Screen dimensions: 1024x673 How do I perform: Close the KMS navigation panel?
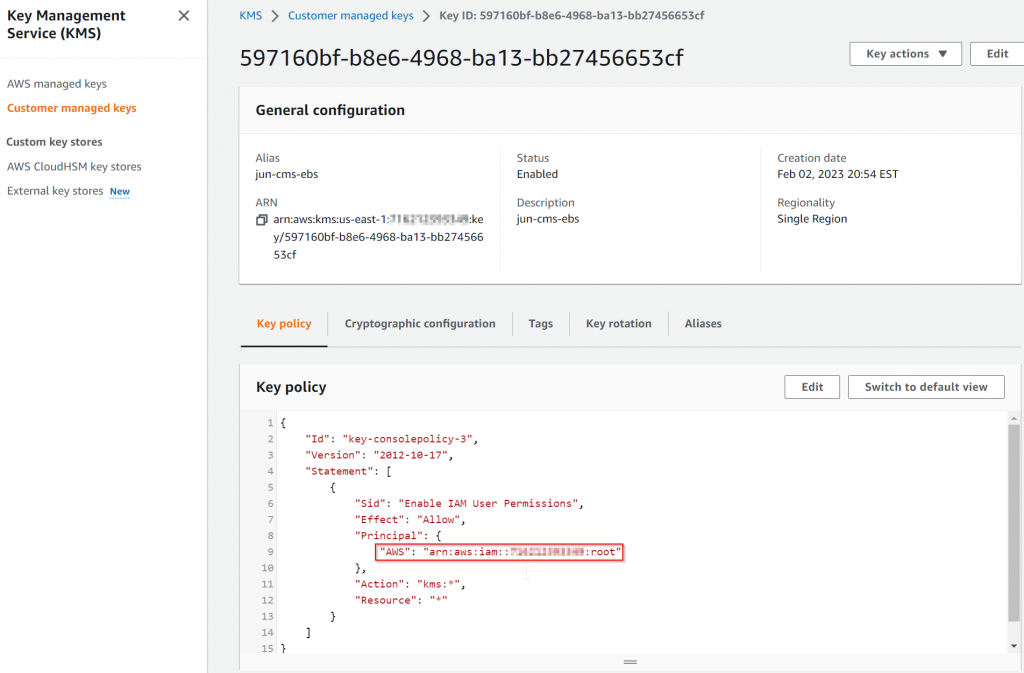click(184, 16)
